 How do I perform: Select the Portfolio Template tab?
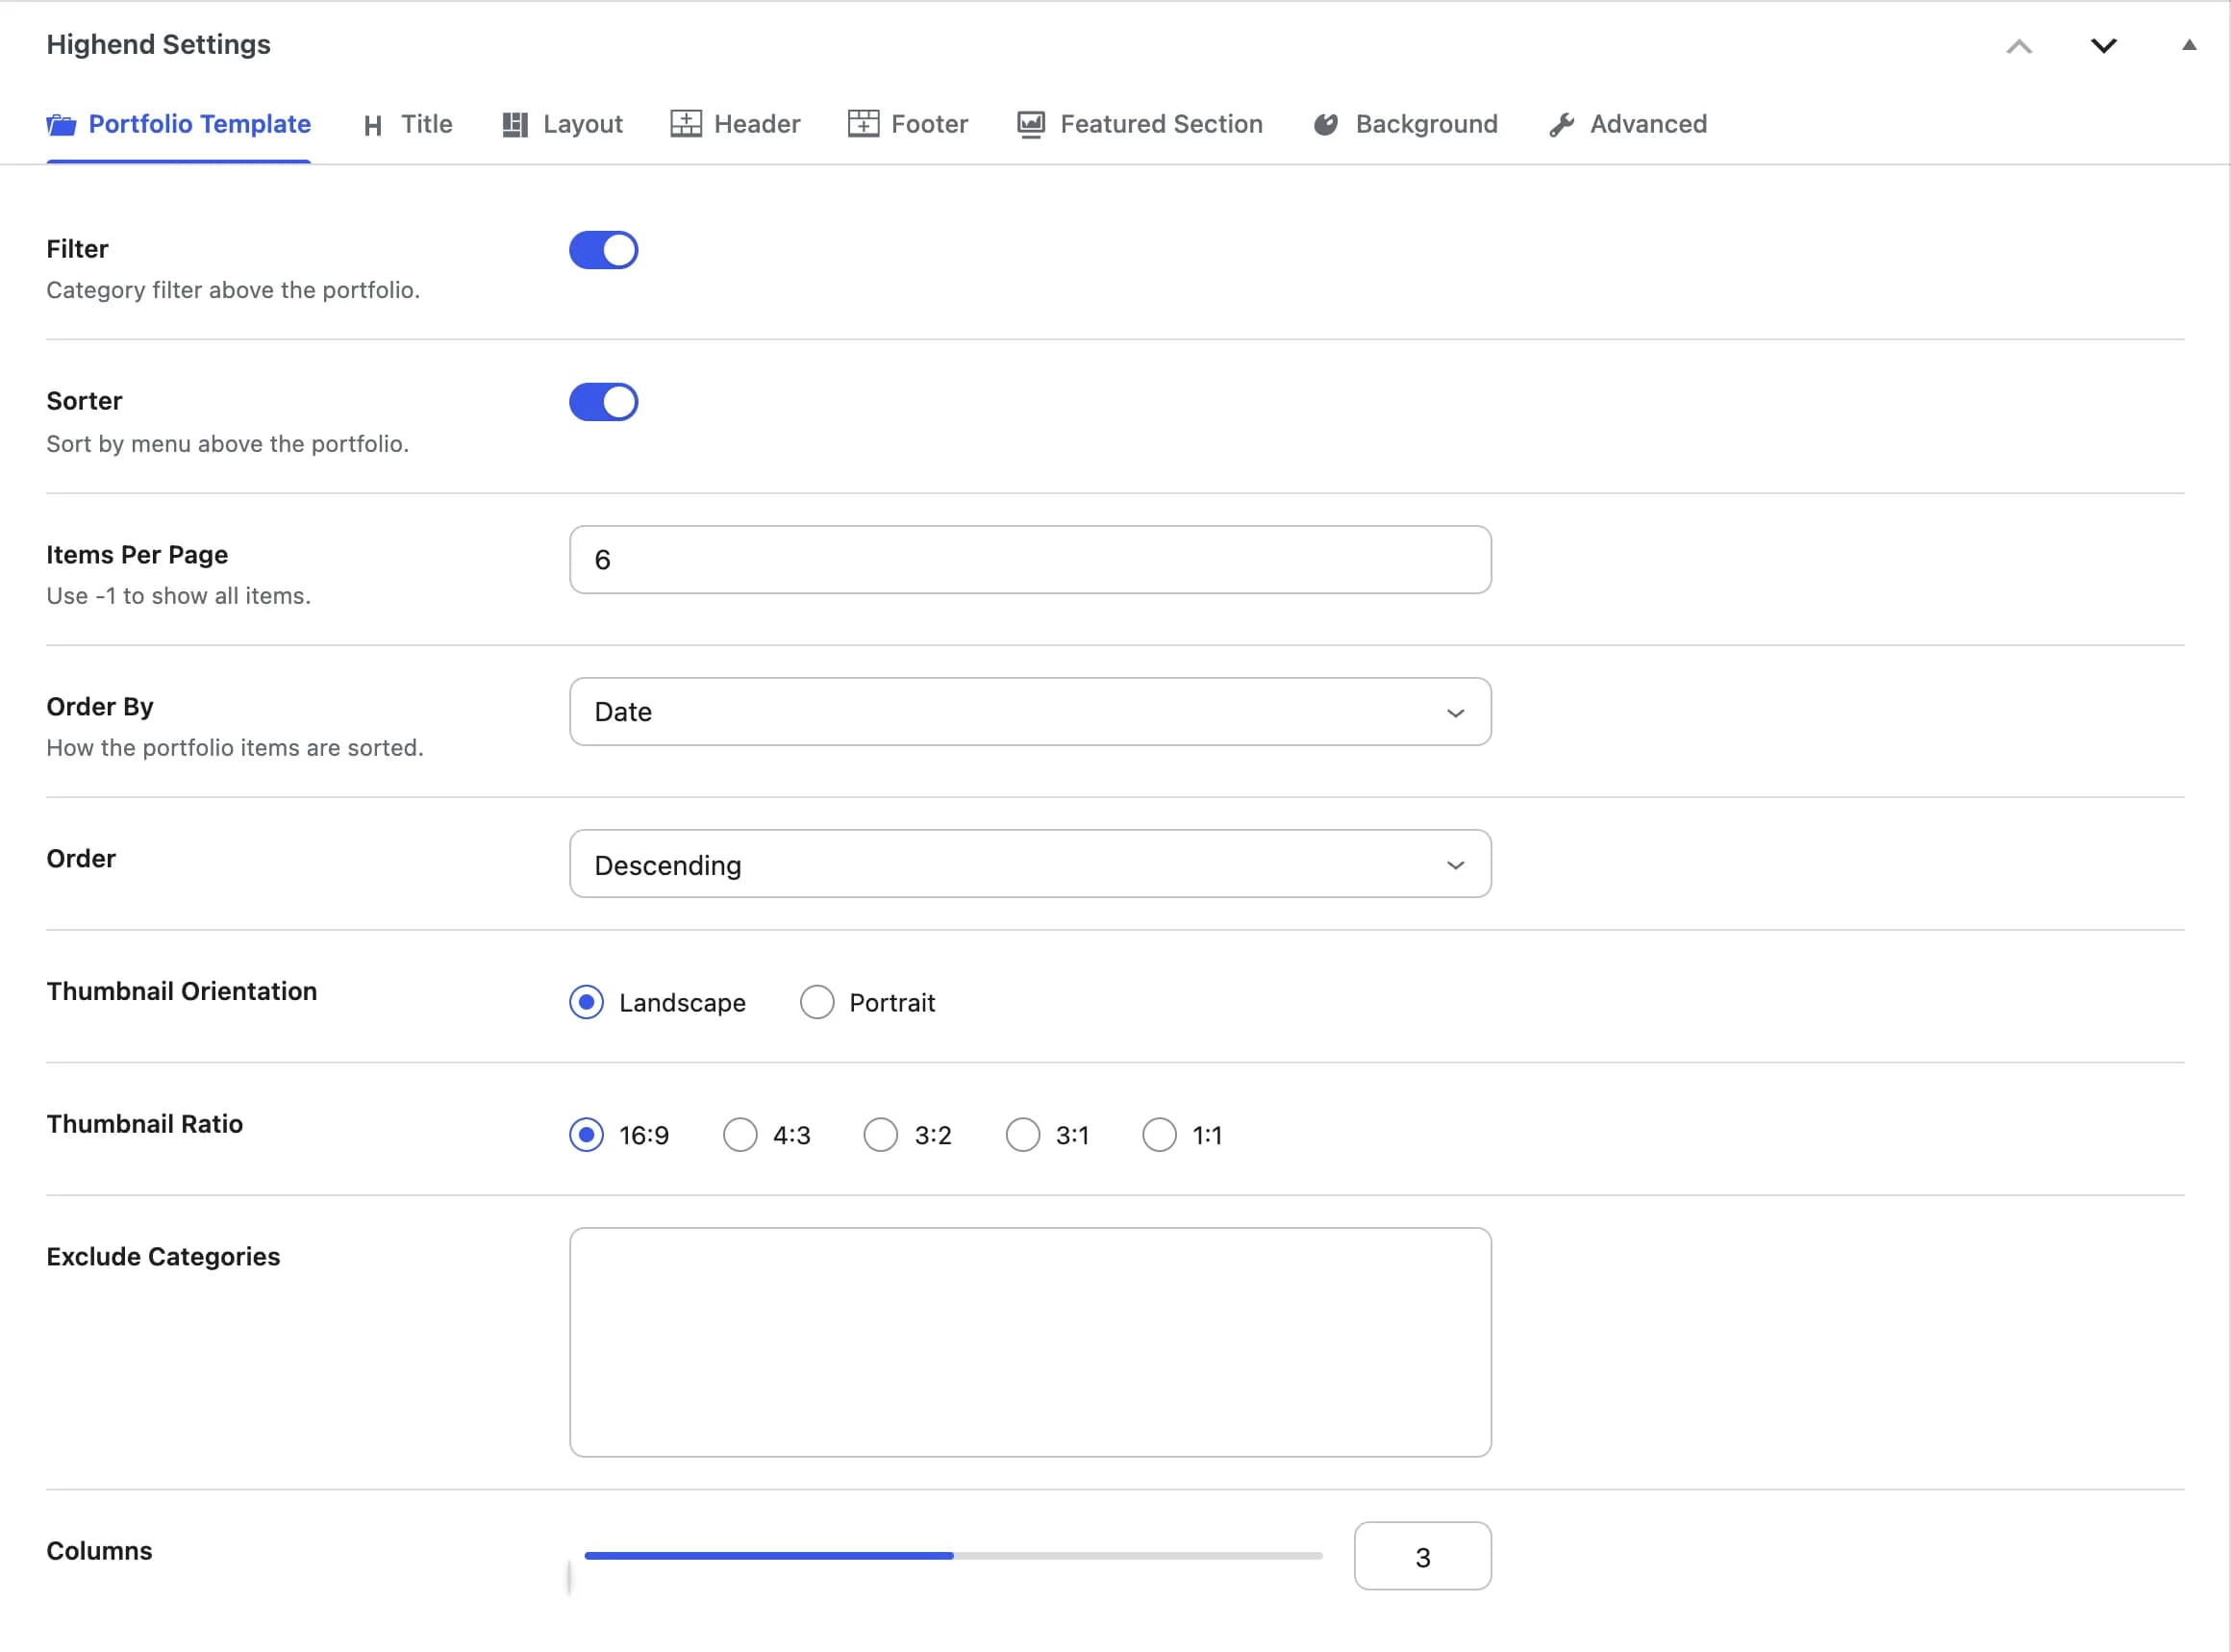tap(179, 125)
